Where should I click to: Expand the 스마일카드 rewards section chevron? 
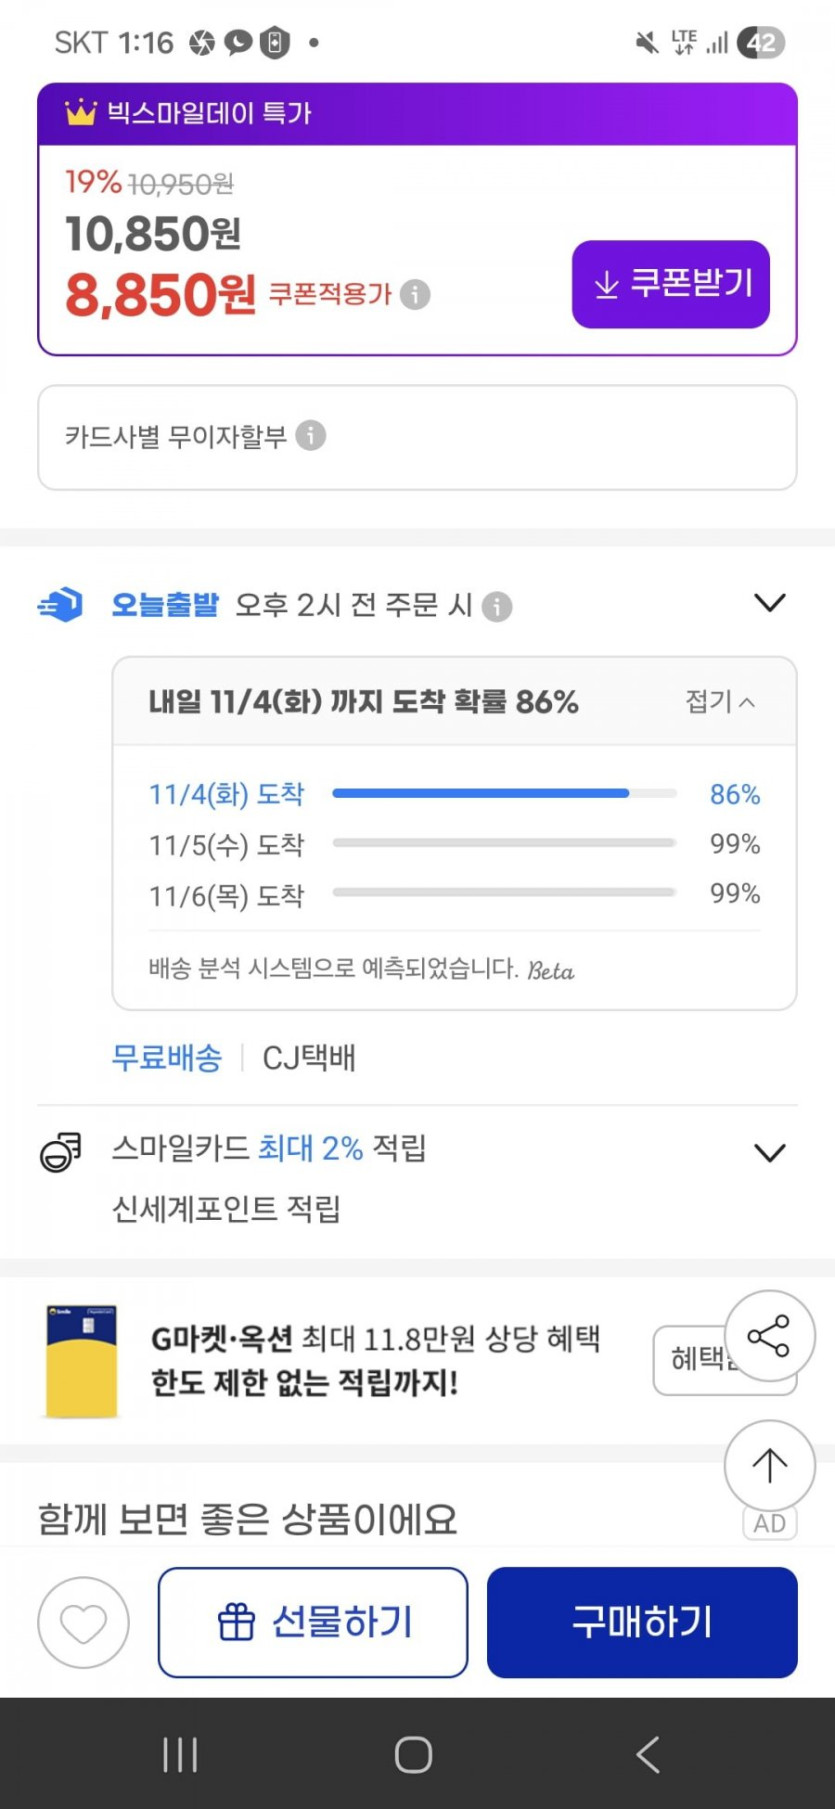pos(769,1153)
